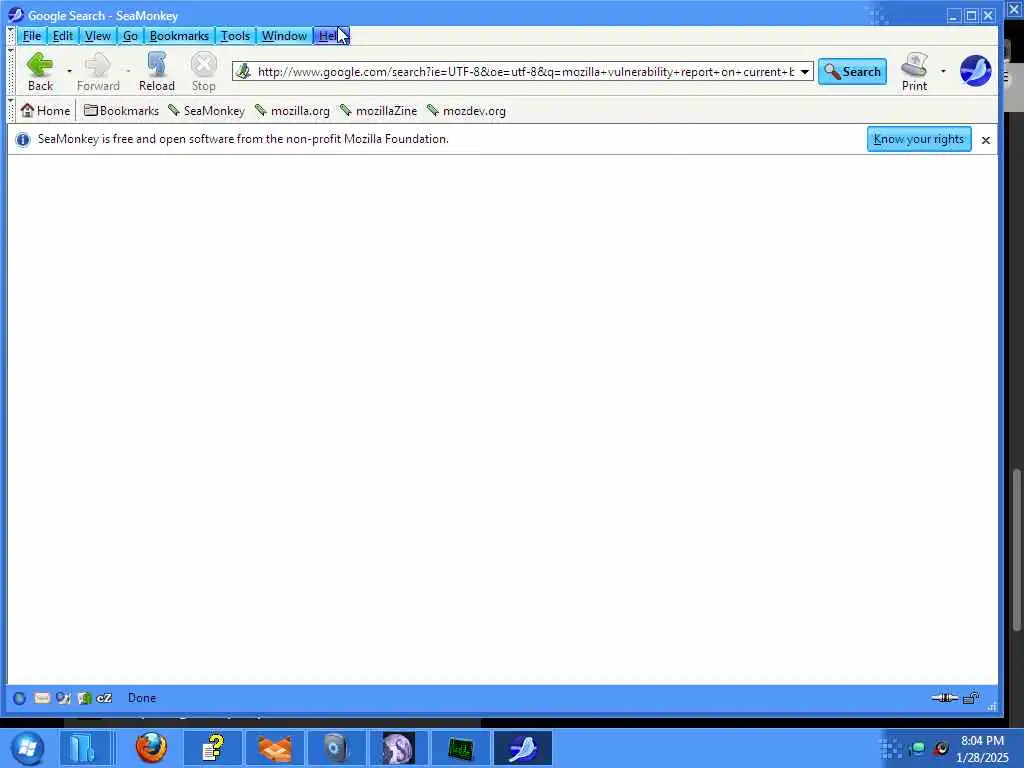This screenshot has height=768, width=1024.
Task: Dismiss the Mozilla Foundation notification bar
Action: (x=985, y=140)
